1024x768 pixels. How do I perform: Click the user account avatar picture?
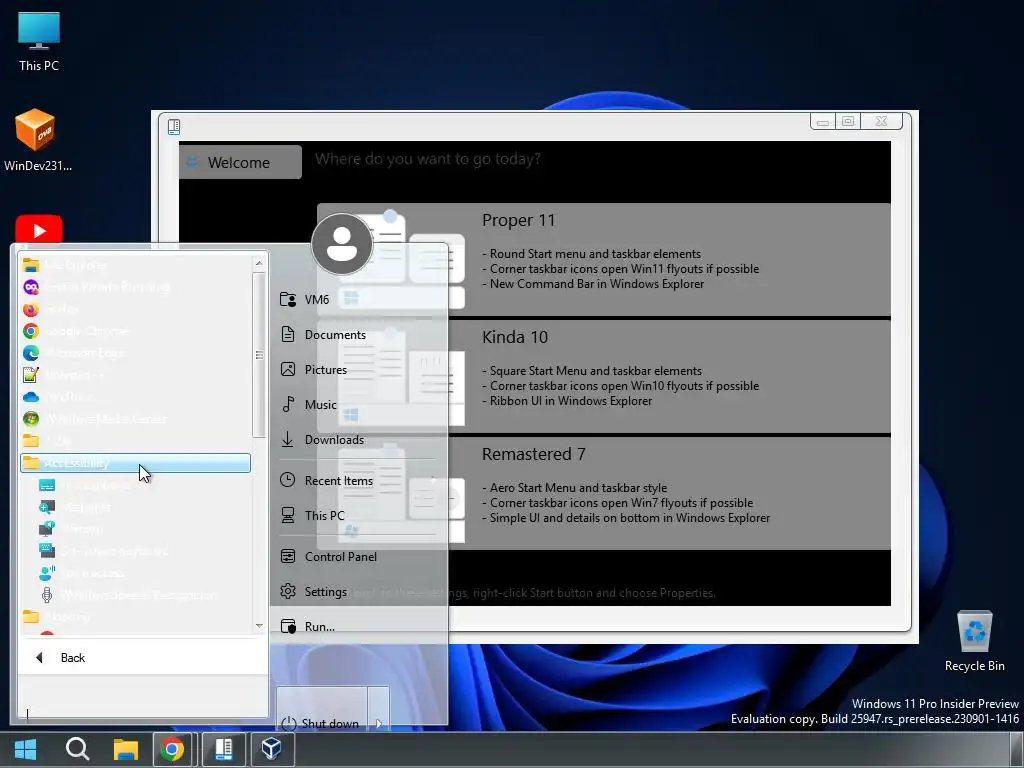pos(342,244)
